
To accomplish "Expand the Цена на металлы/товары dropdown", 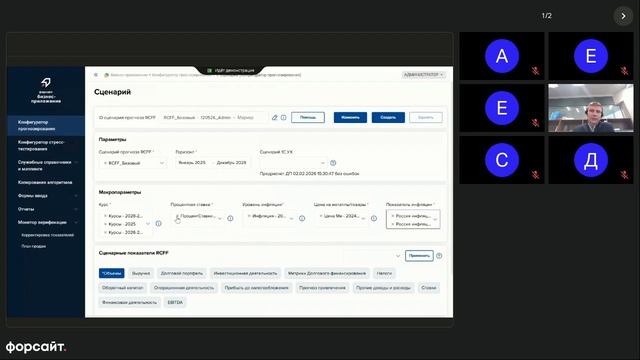I will click(x=363, y=218).
